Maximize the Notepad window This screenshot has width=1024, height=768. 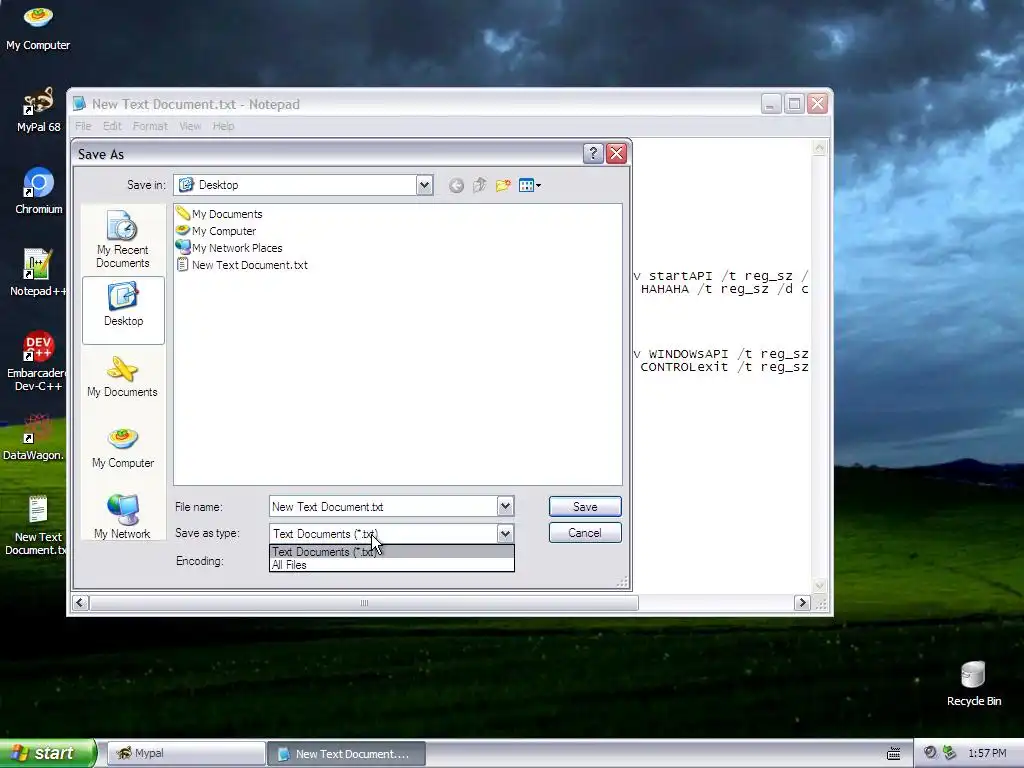(x=794, y=104)
